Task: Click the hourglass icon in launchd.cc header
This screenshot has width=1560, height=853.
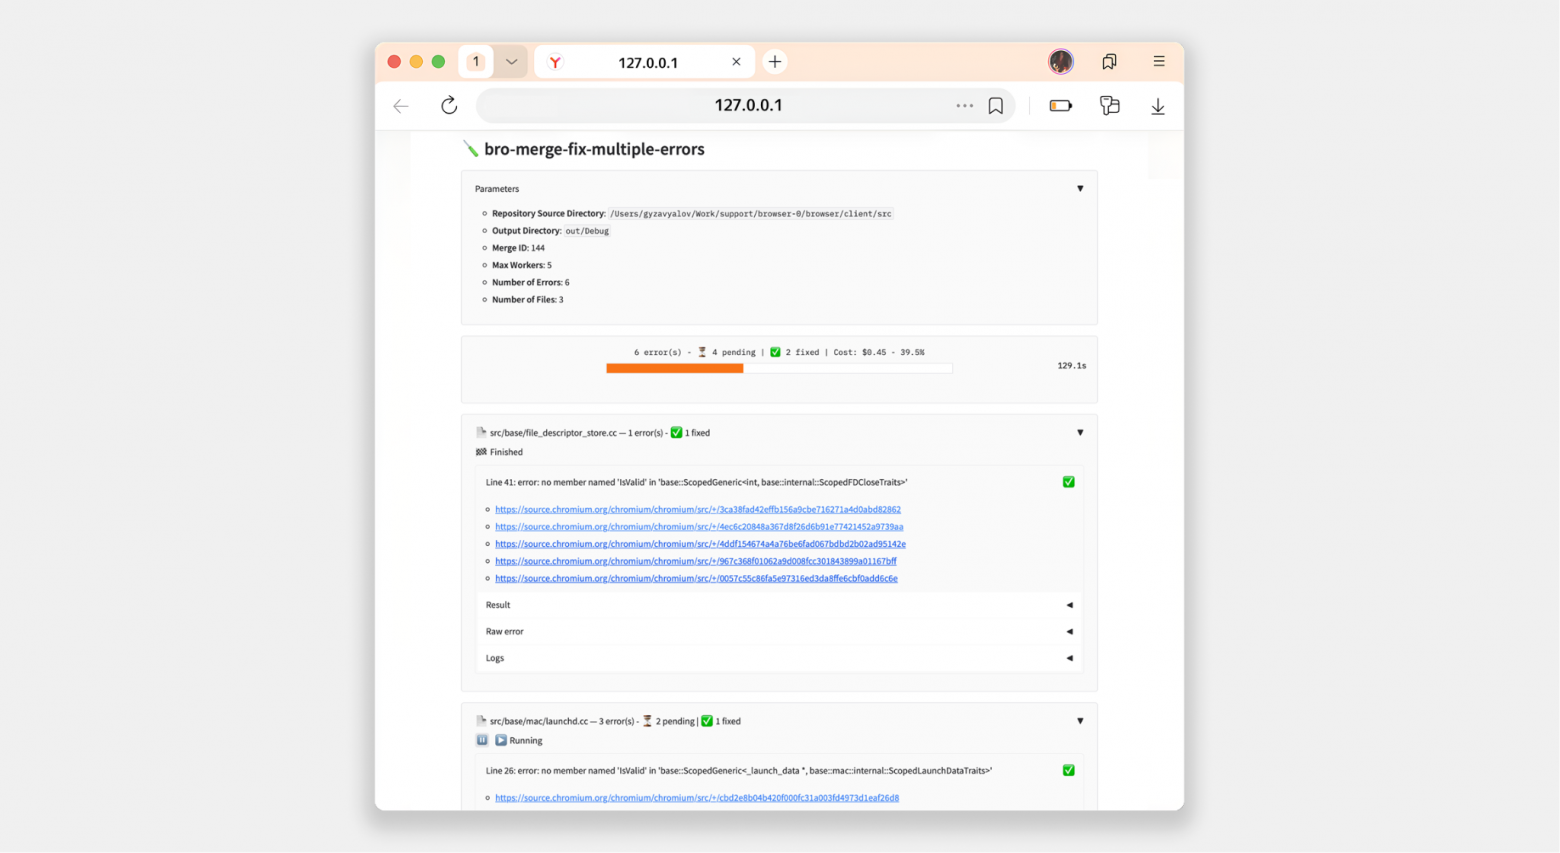Action: point(647,720)
